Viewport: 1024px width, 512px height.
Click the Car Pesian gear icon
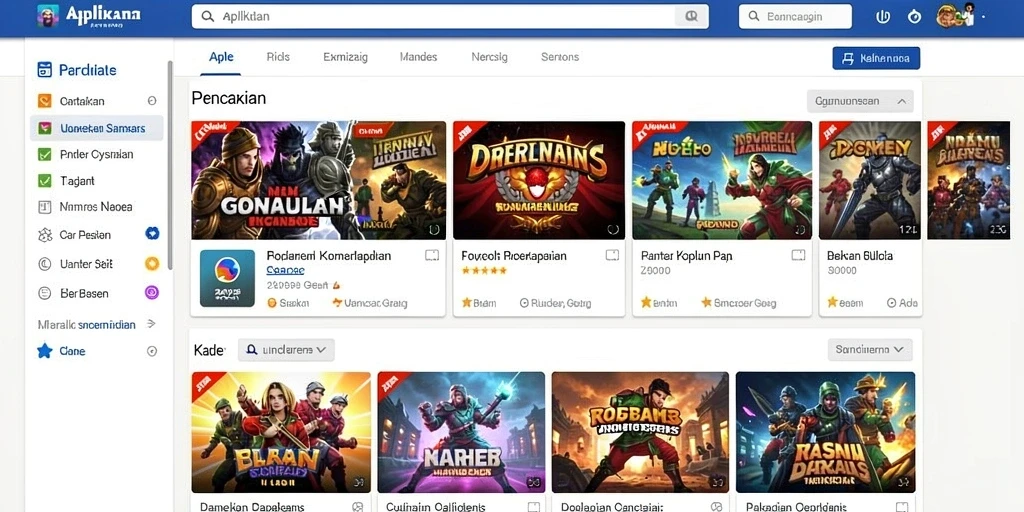click(44, 235)
